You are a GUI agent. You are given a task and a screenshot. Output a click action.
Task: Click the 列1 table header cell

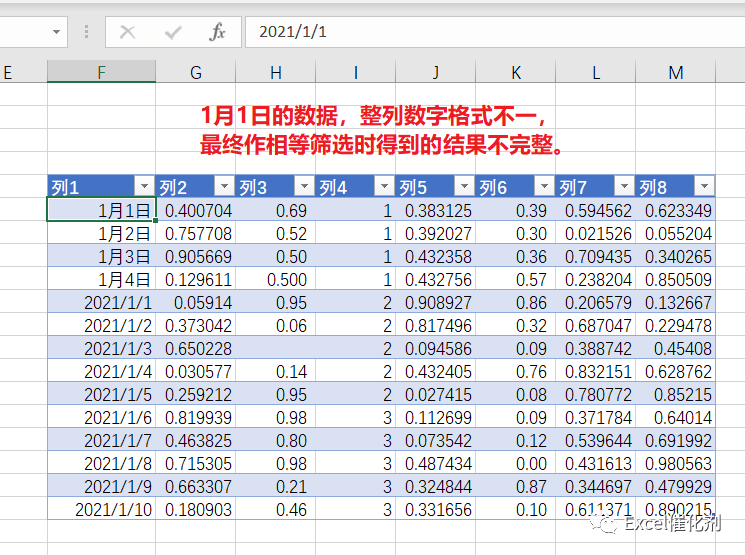[x=101, y=186]
